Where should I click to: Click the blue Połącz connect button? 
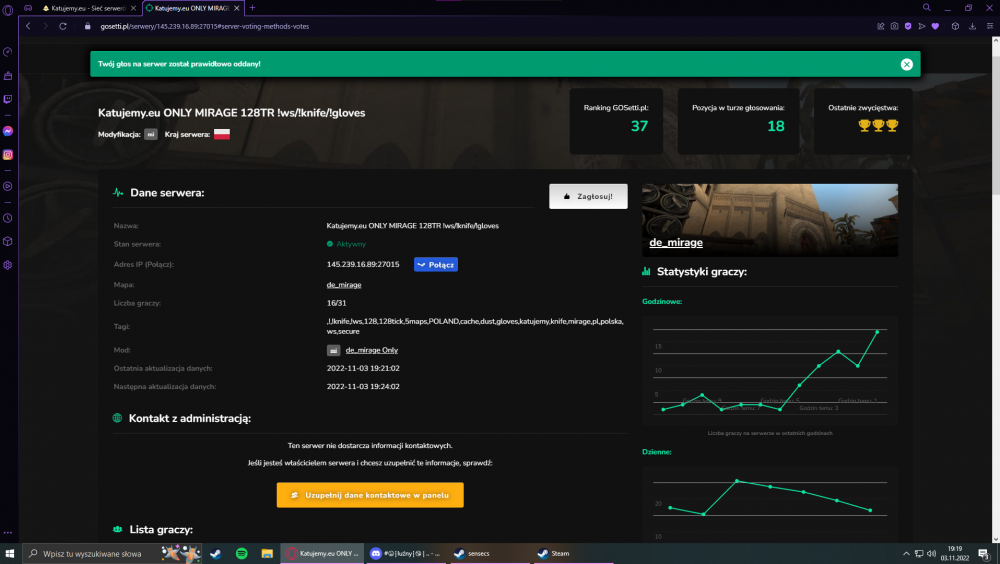[x=436, y=264]
